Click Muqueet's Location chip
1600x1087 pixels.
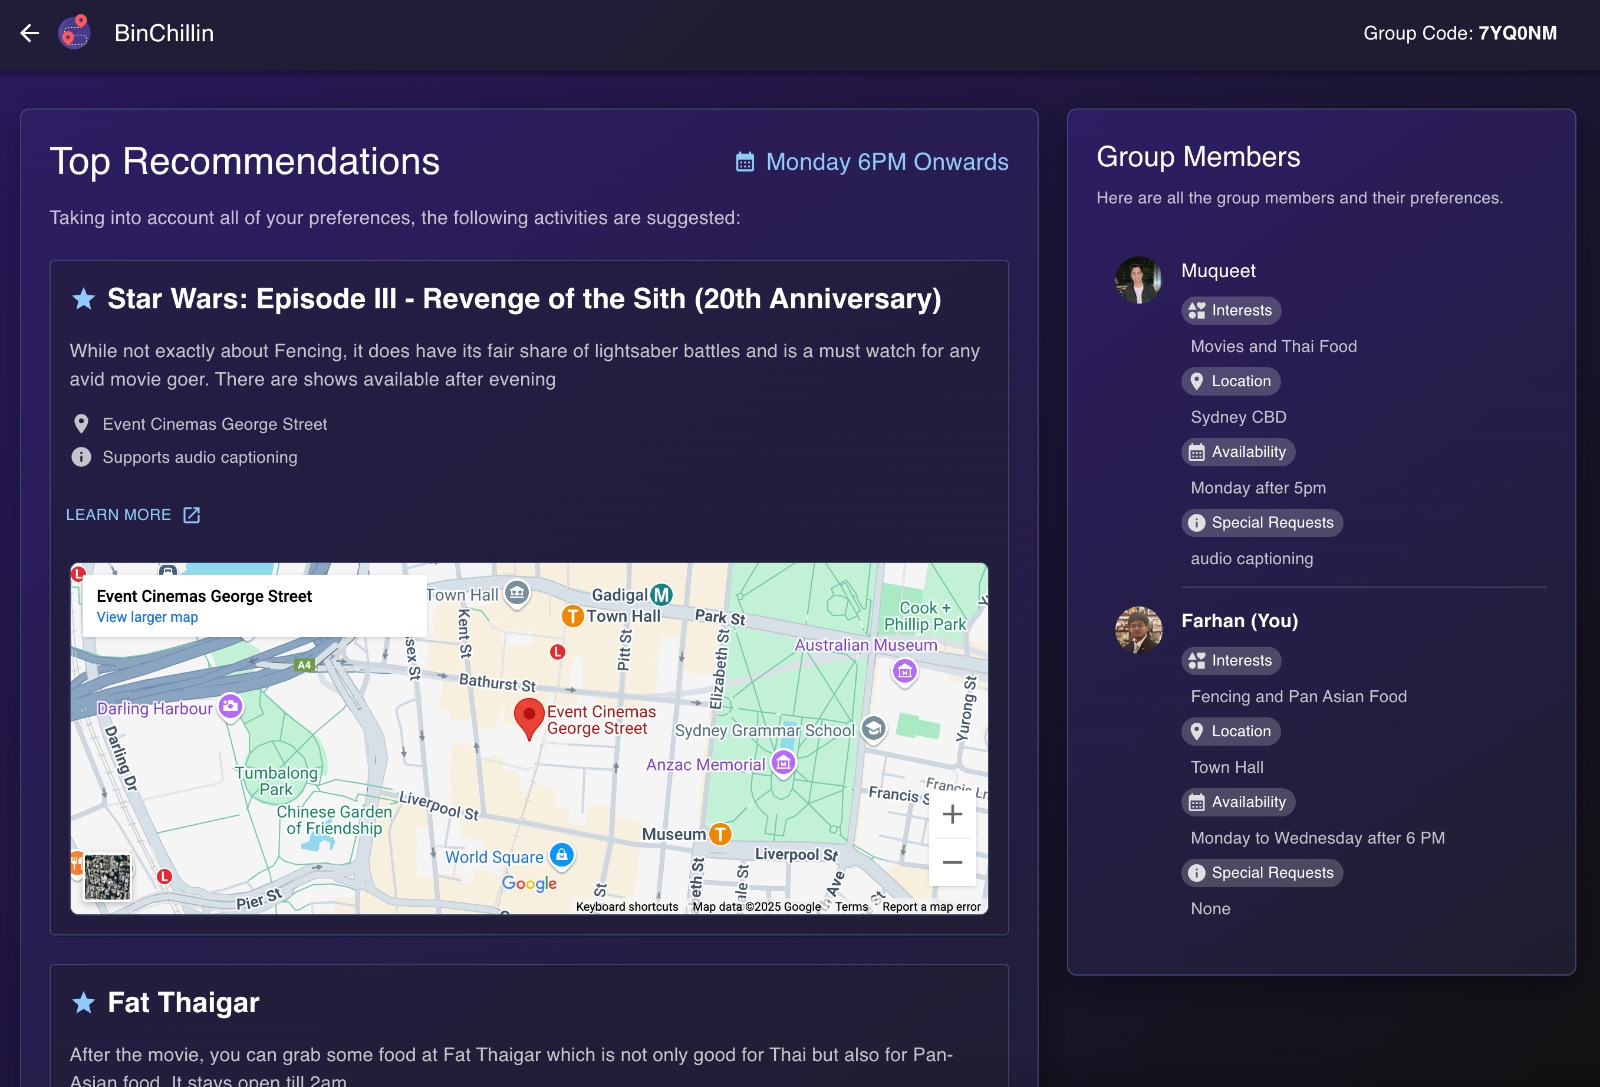[1231, 381]
